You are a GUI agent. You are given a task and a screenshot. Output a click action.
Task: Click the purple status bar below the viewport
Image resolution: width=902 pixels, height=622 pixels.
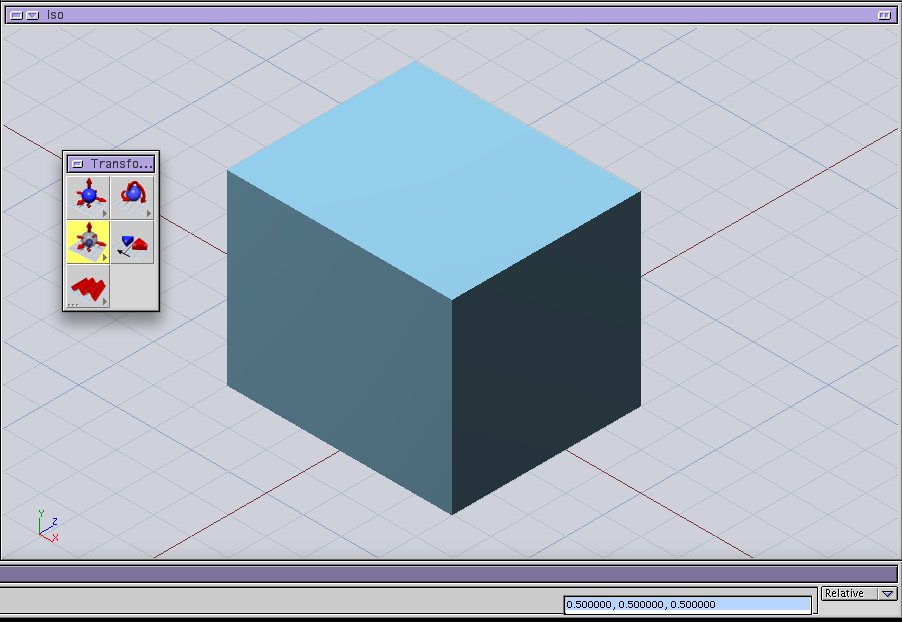[450, 574]
